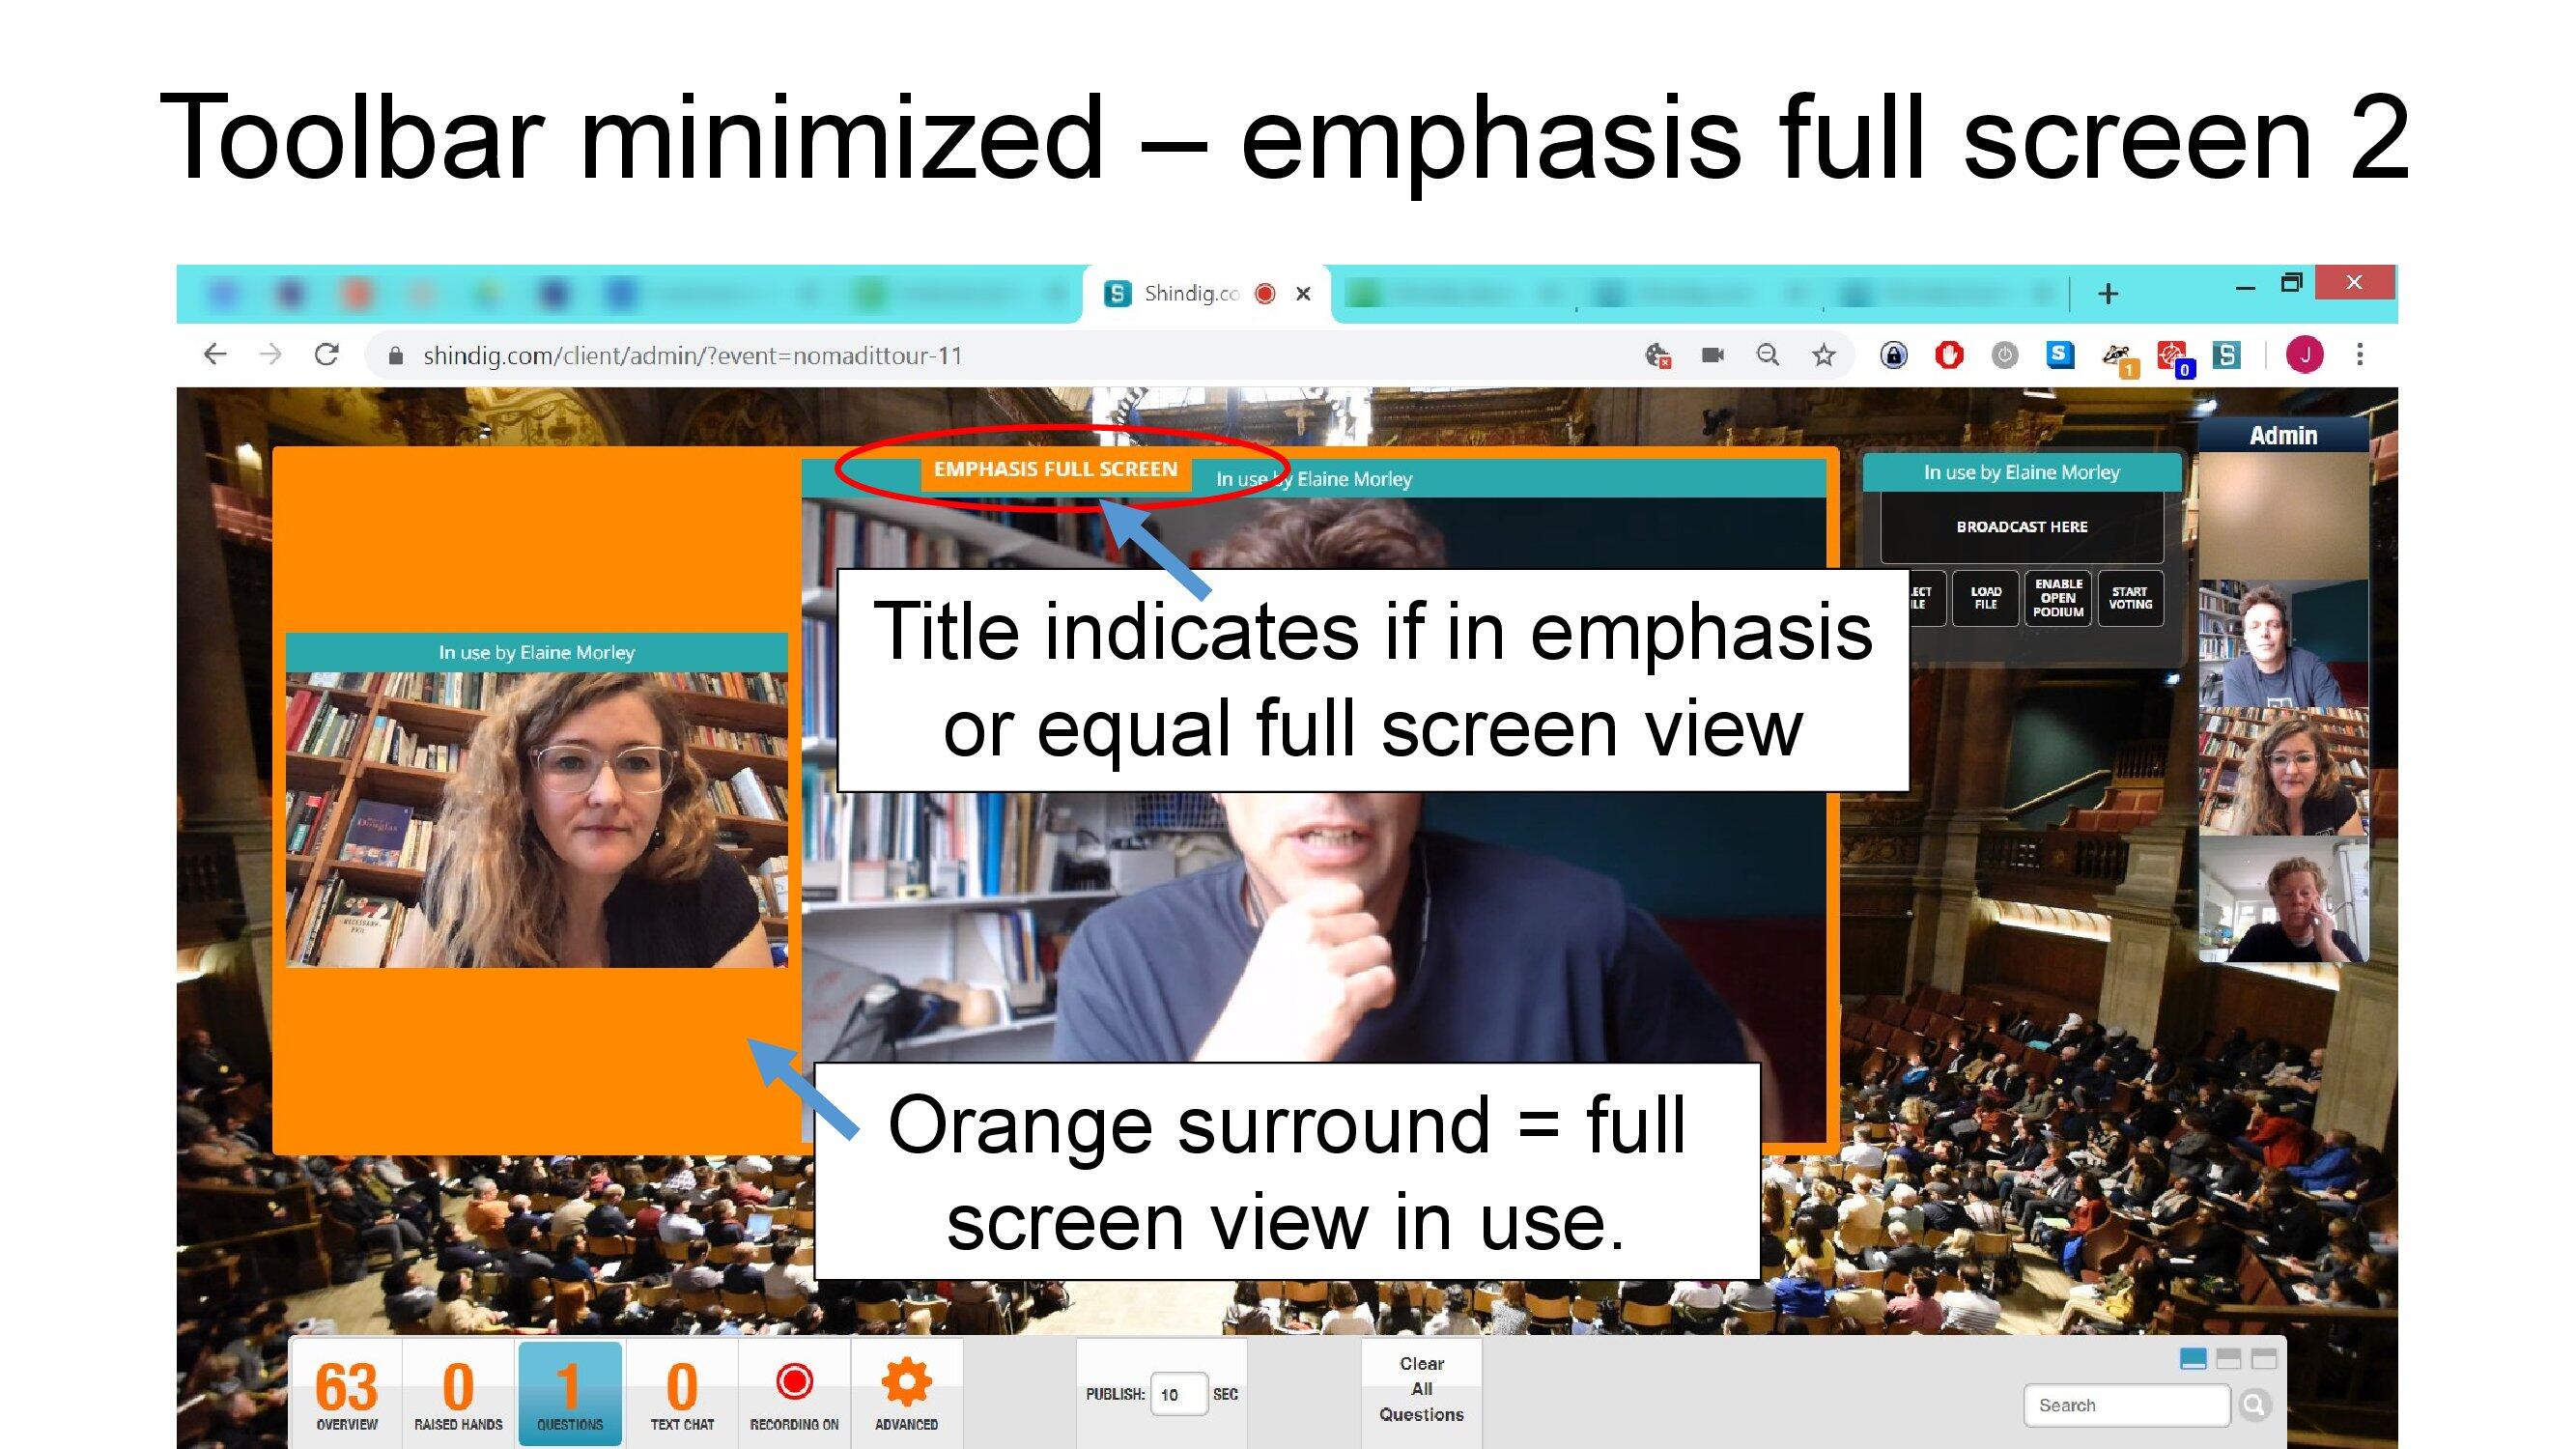Open the Text Chat tab

point(682,1393)
